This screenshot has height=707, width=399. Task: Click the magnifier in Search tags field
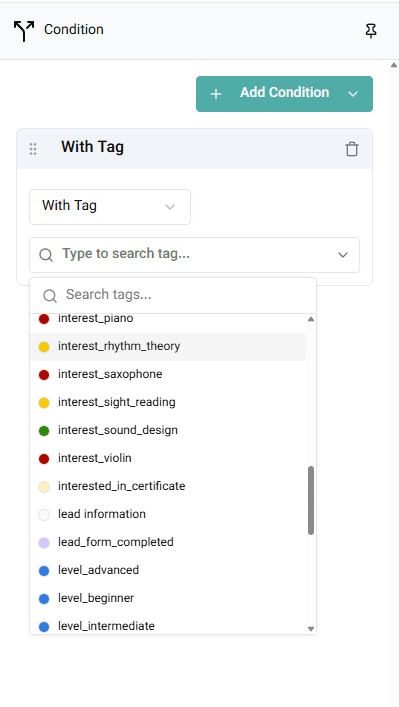pyautogui.click(x=50, y=296)
